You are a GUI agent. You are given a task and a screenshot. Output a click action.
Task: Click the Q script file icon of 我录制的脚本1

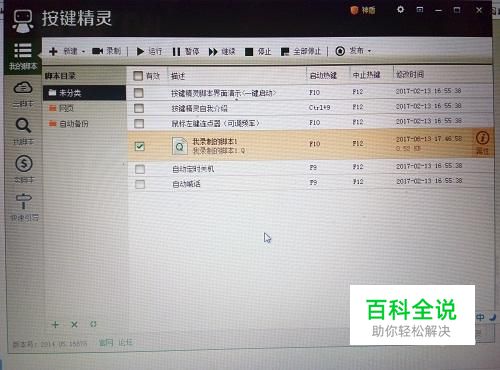point(179,146)
